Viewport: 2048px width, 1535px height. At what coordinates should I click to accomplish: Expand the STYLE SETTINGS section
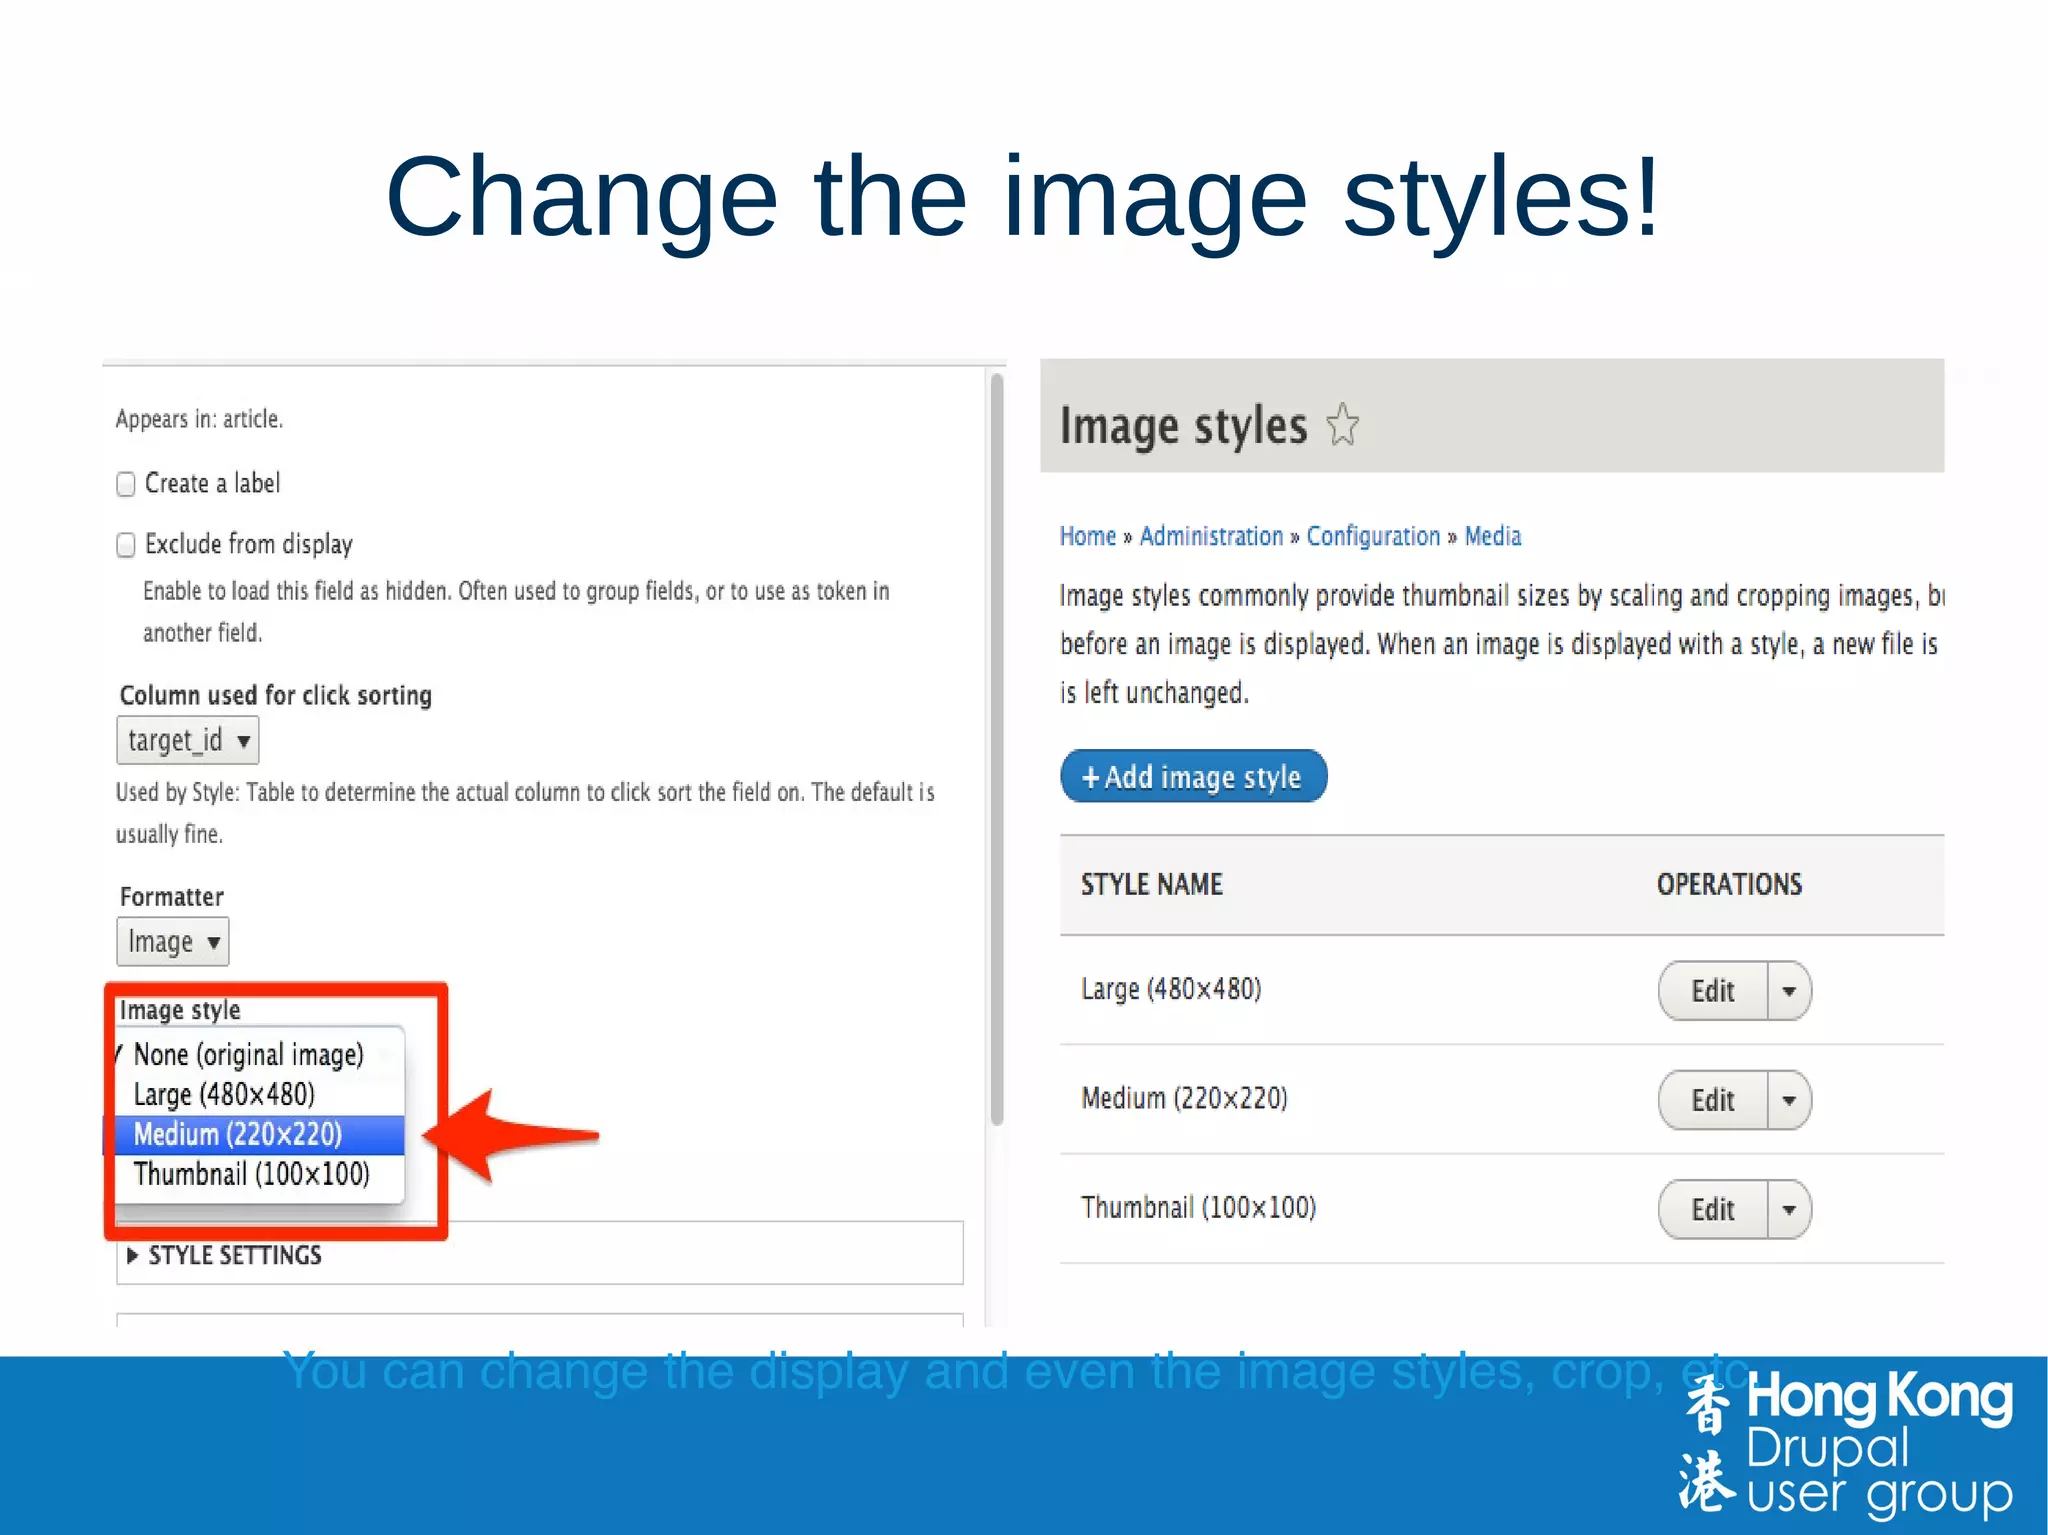point(234,1255)
